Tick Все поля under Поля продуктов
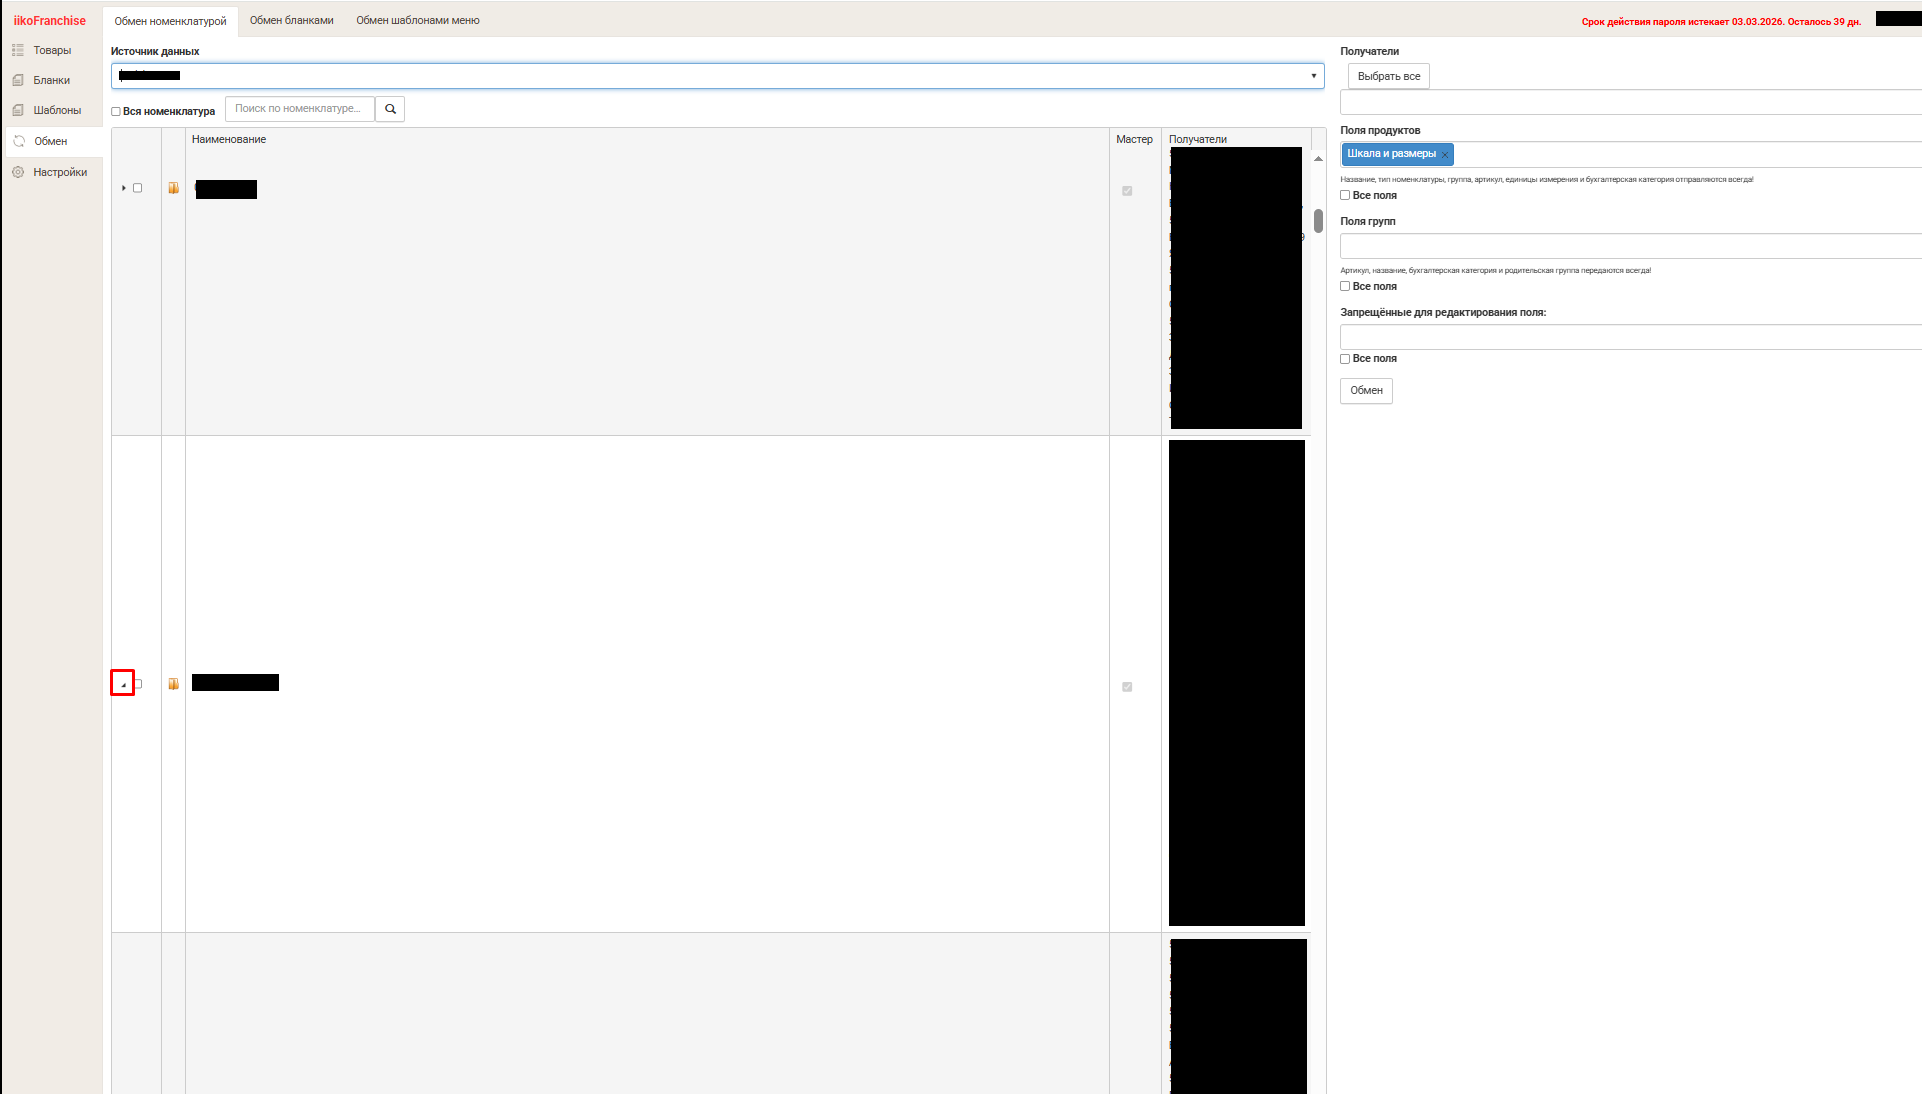 click(x=1345, y=195)
